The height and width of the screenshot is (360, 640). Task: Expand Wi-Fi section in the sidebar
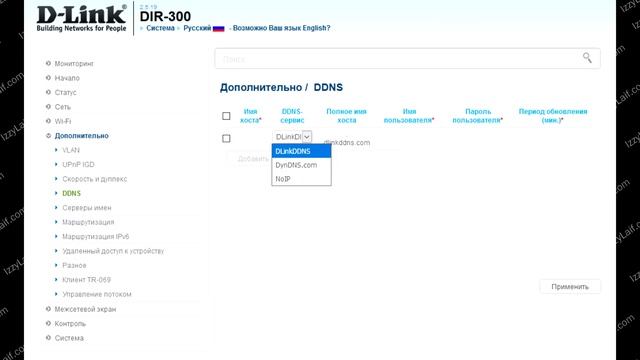(62, 121)
